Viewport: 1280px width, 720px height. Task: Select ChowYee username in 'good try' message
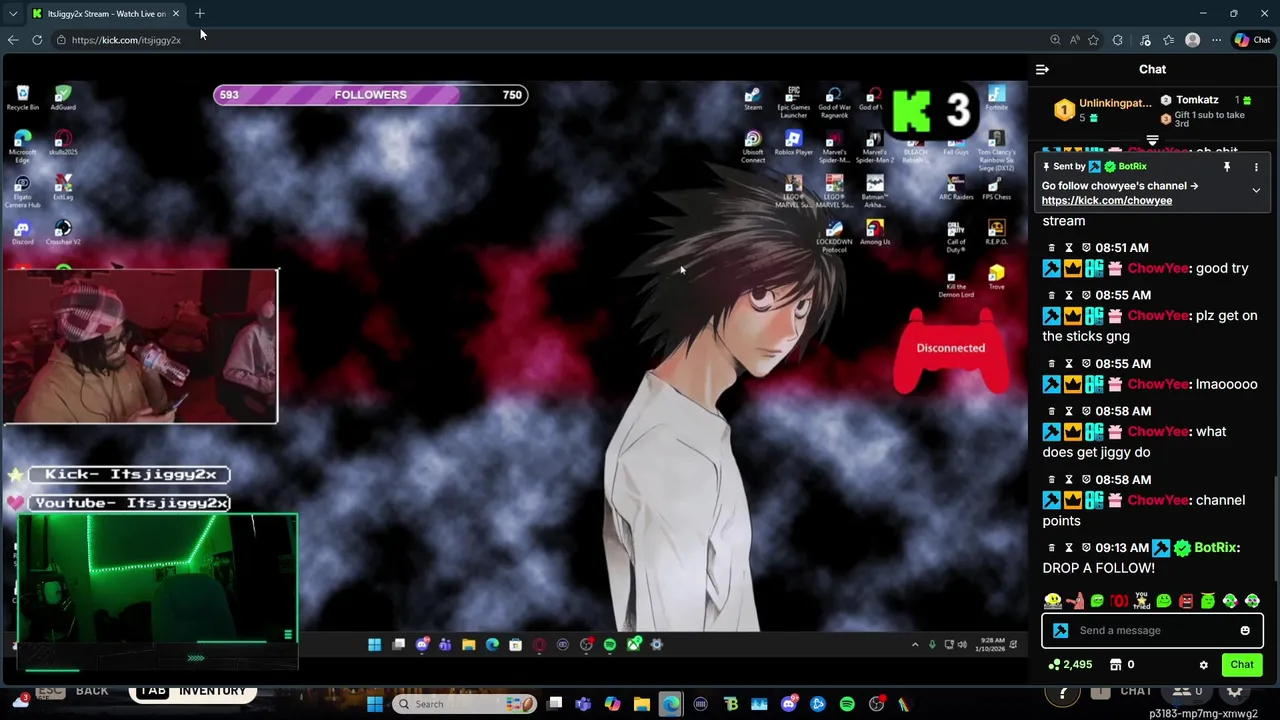(x=1158, y=268)
